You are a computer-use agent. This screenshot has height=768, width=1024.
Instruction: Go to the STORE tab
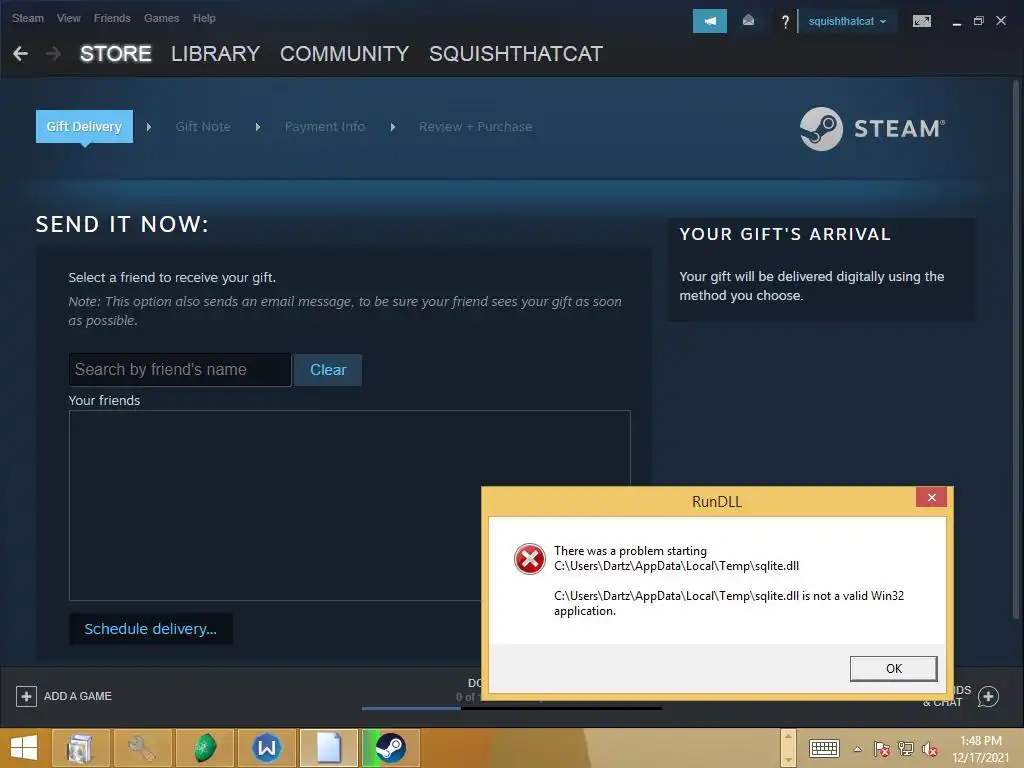(x=116, y=54)
